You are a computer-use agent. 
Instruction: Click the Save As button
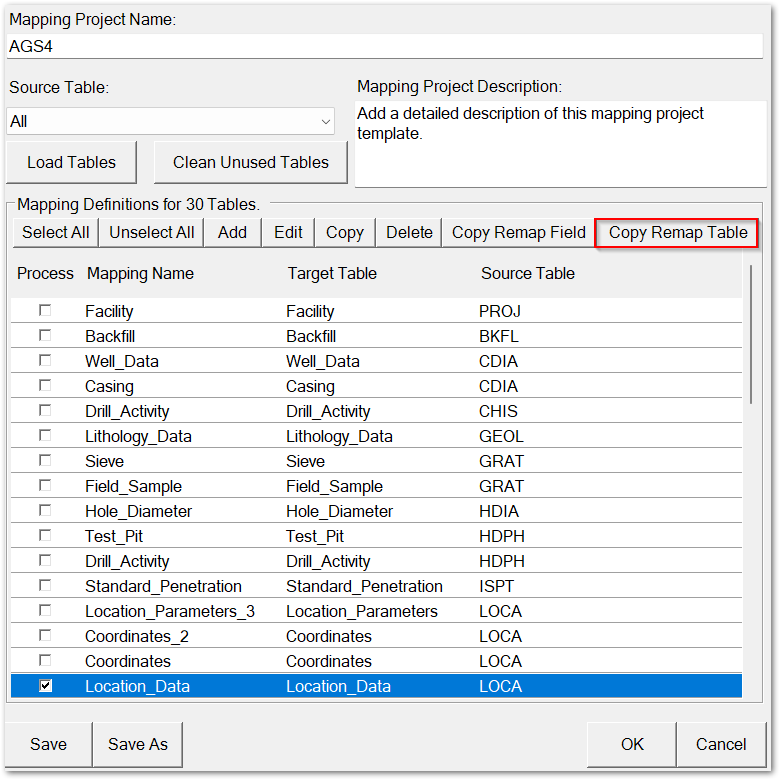[x=138, y=744]
